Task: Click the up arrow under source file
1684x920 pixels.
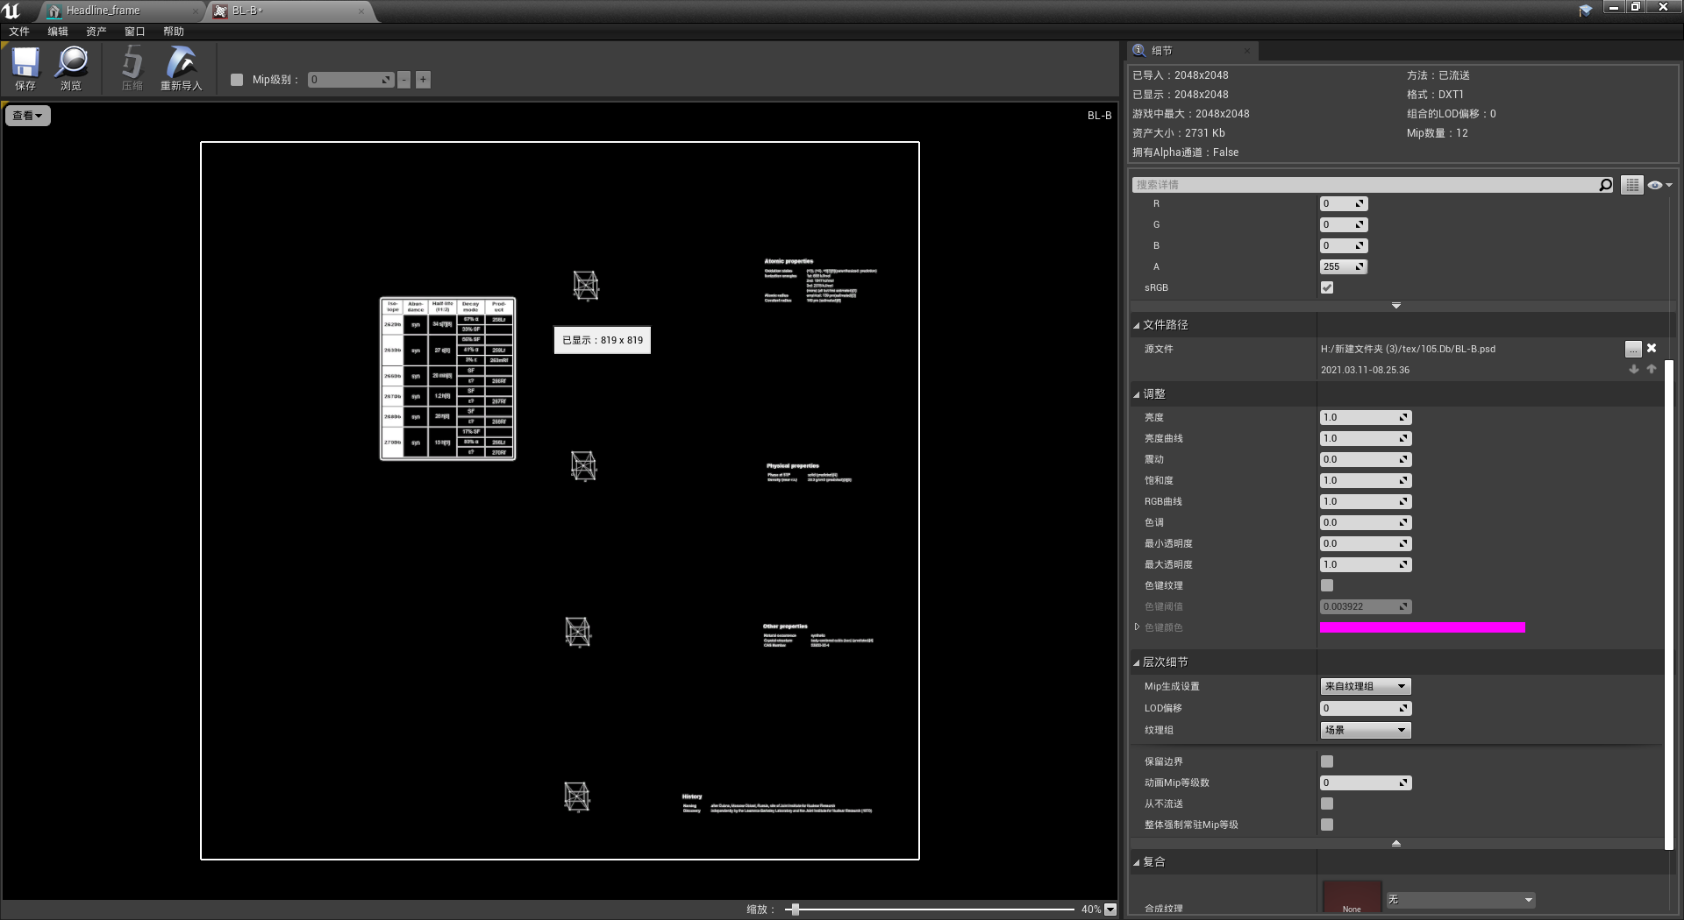Action: [x=1651, y=369]
